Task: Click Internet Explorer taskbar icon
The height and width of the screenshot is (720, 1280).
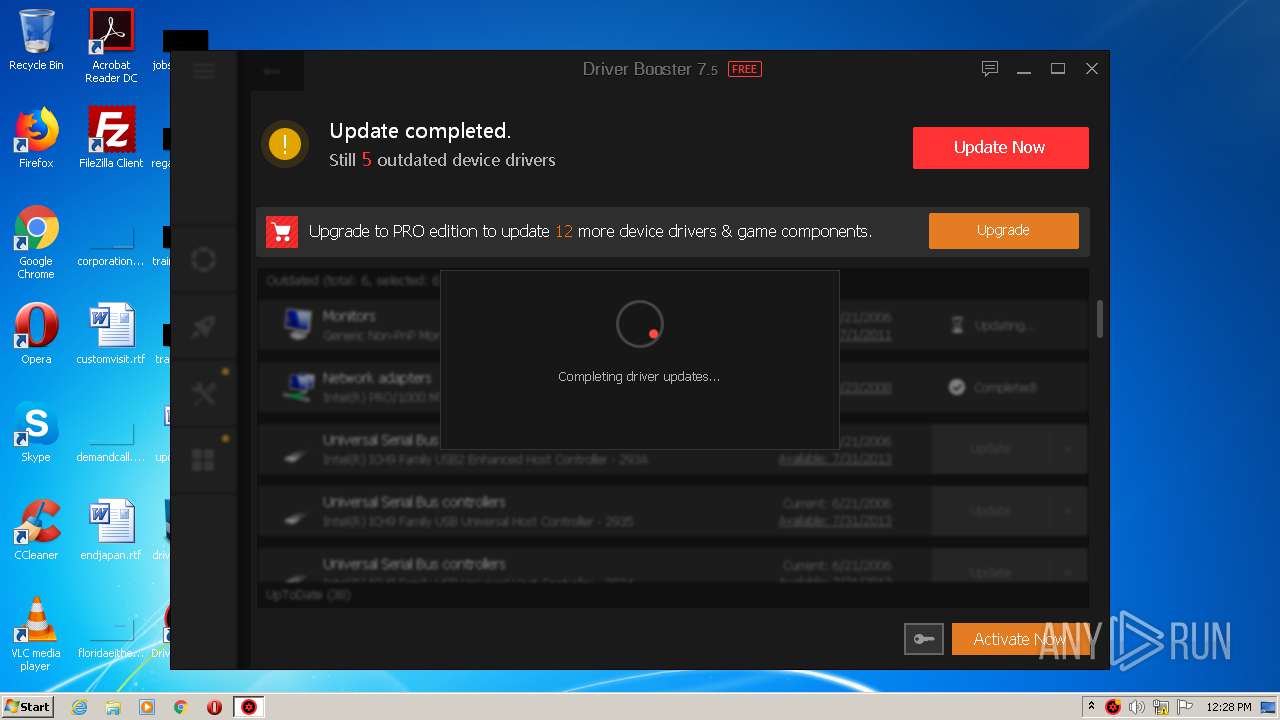Action: point(80,707)
